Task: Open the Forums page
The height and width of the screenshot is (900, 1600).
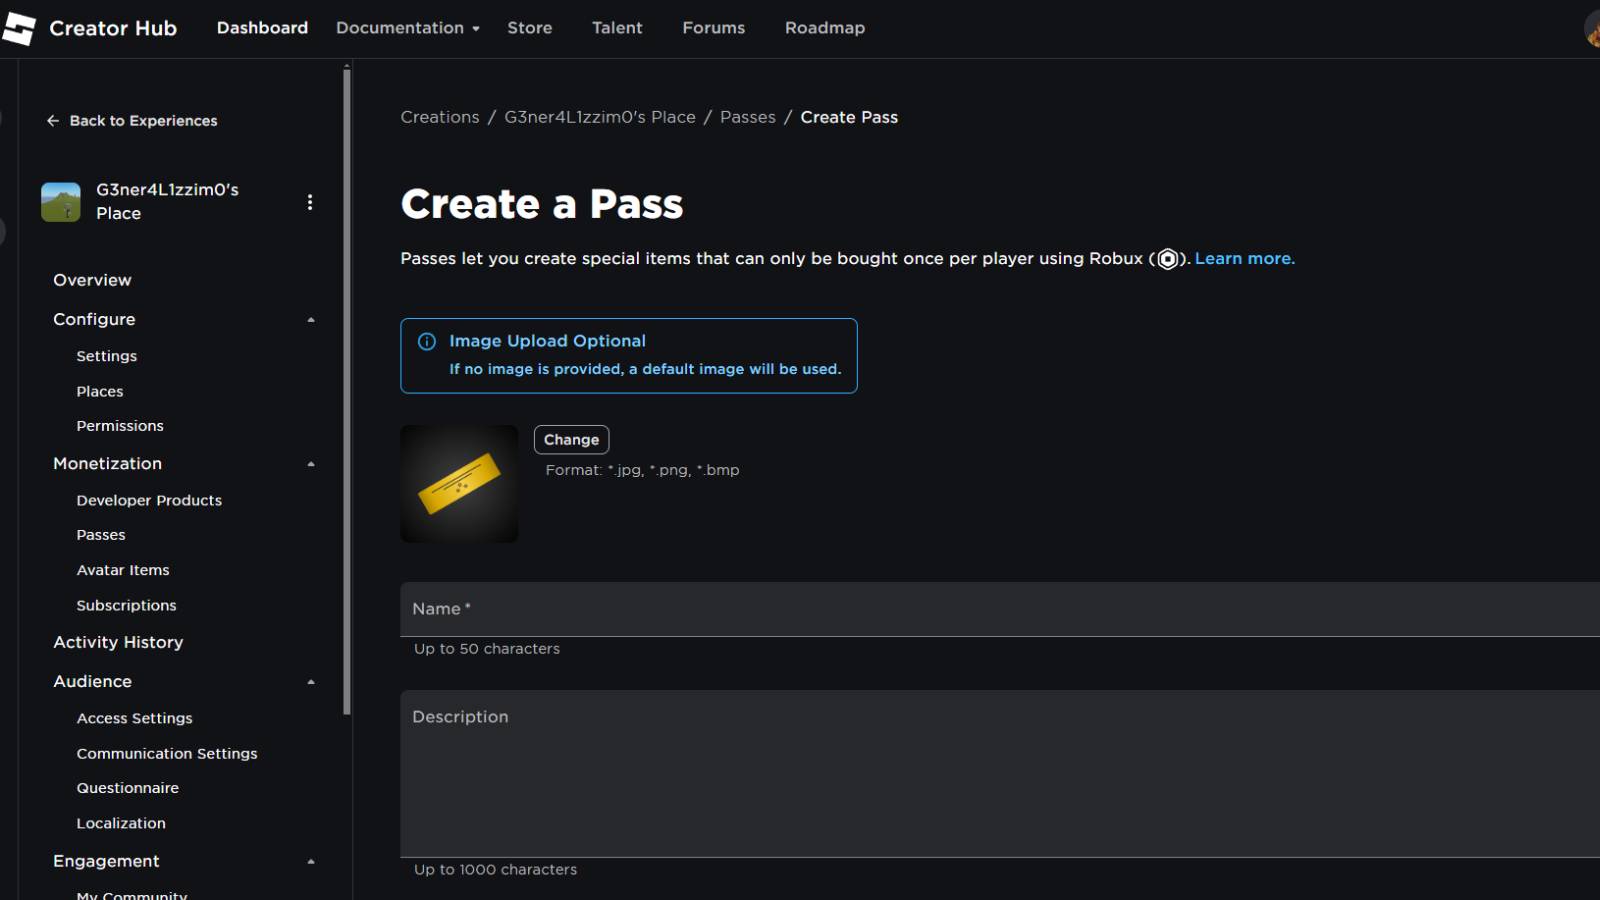Action: (x=713, y=28)
